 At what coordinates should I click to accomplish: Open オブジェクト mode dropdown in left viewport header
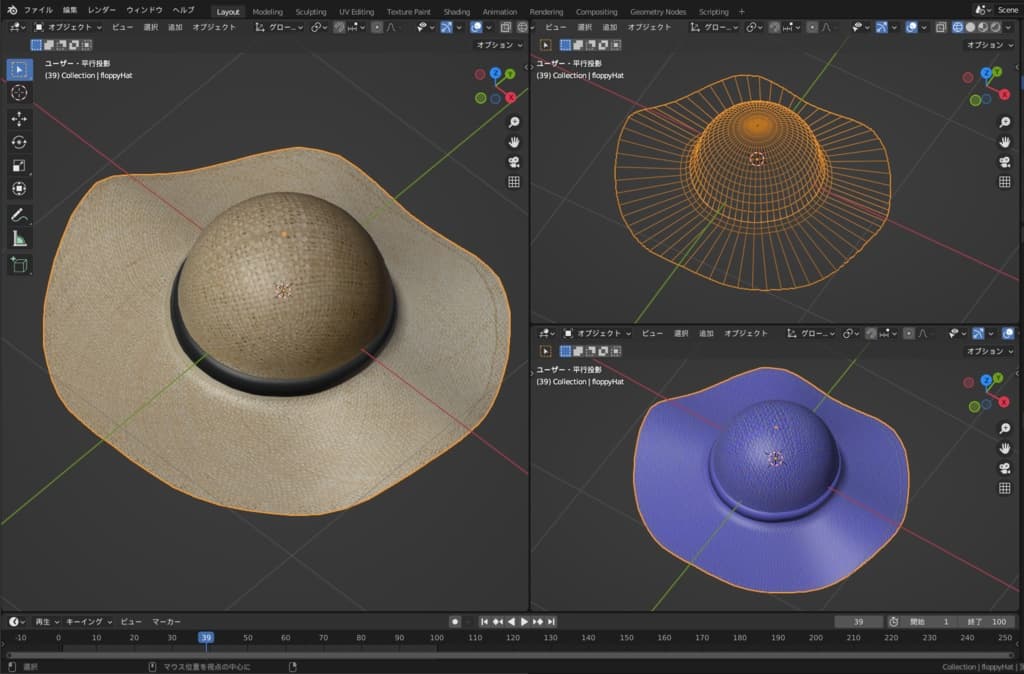pos(66,27)
